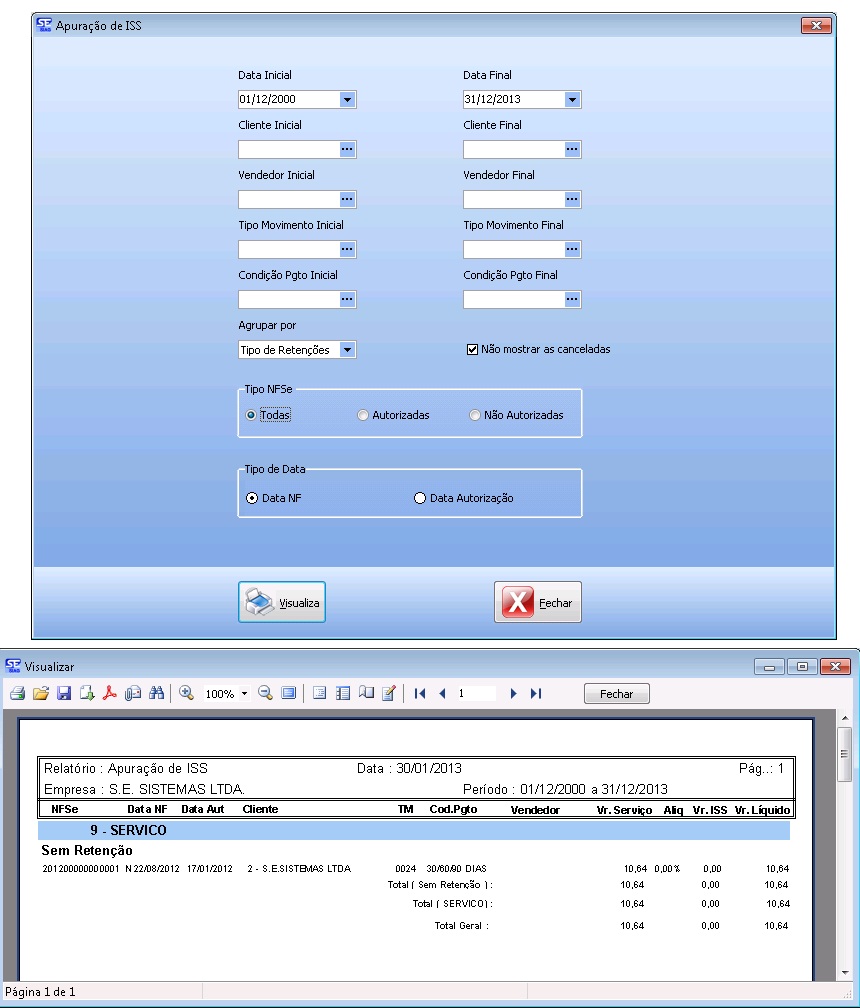Image resolution: width=860 pixels, height=1008 pixels.
Task: Click the red Fechar button in the form
Action: pyautogui.click(x=538, y=603)
